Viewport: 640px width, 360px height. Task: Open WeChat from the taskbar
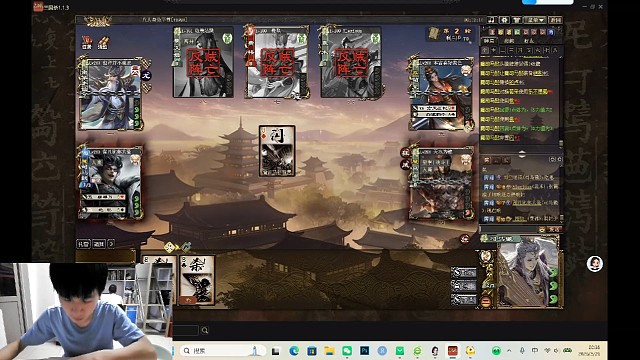(347, 351)
